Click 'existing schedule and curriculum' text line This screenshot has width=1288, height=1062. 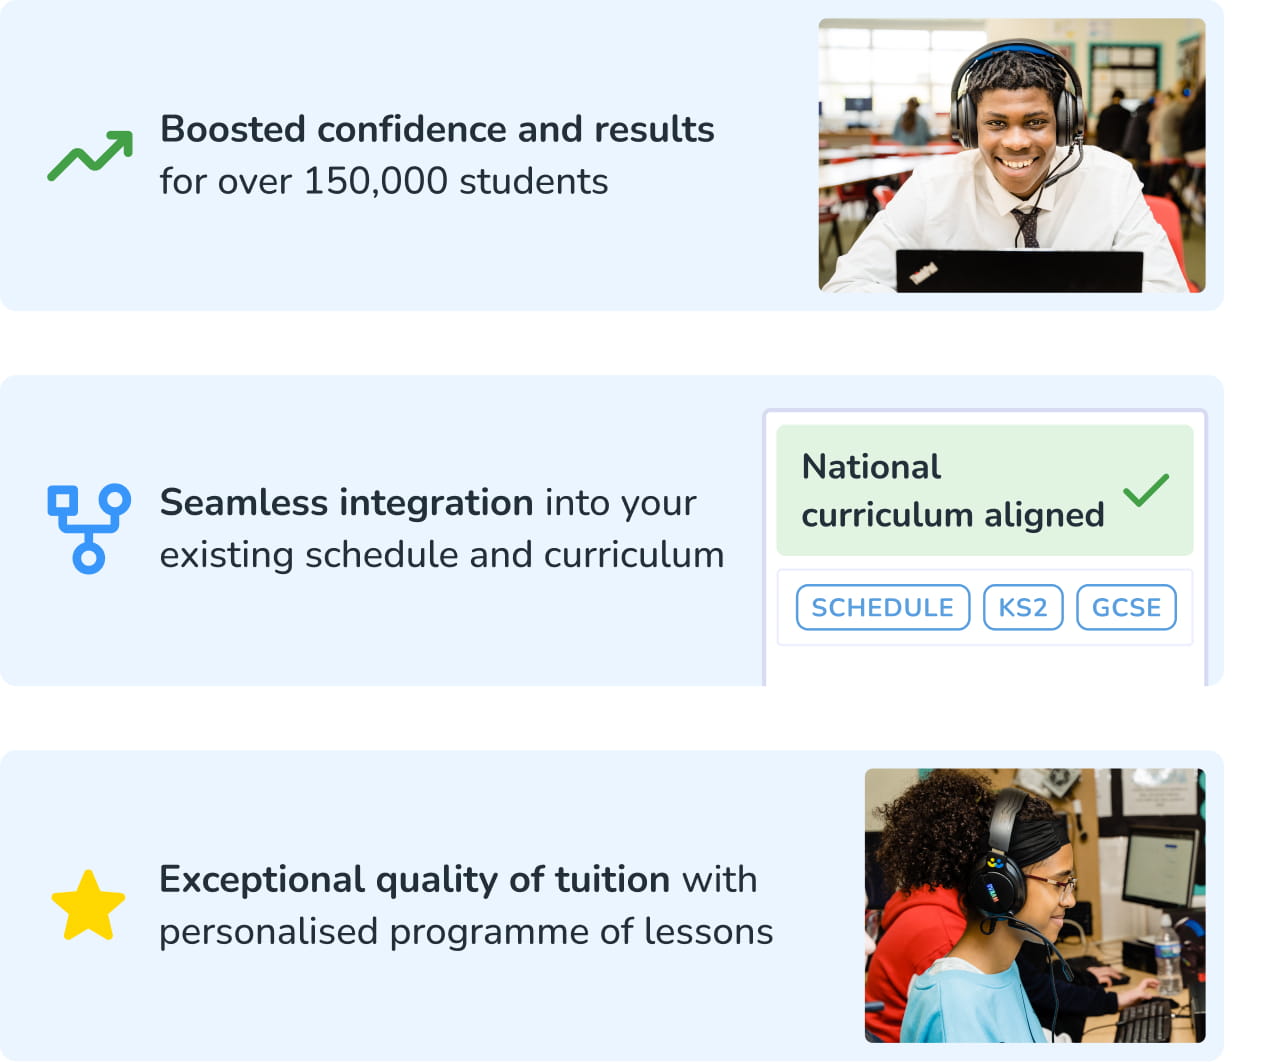click(x=442, y=554)
